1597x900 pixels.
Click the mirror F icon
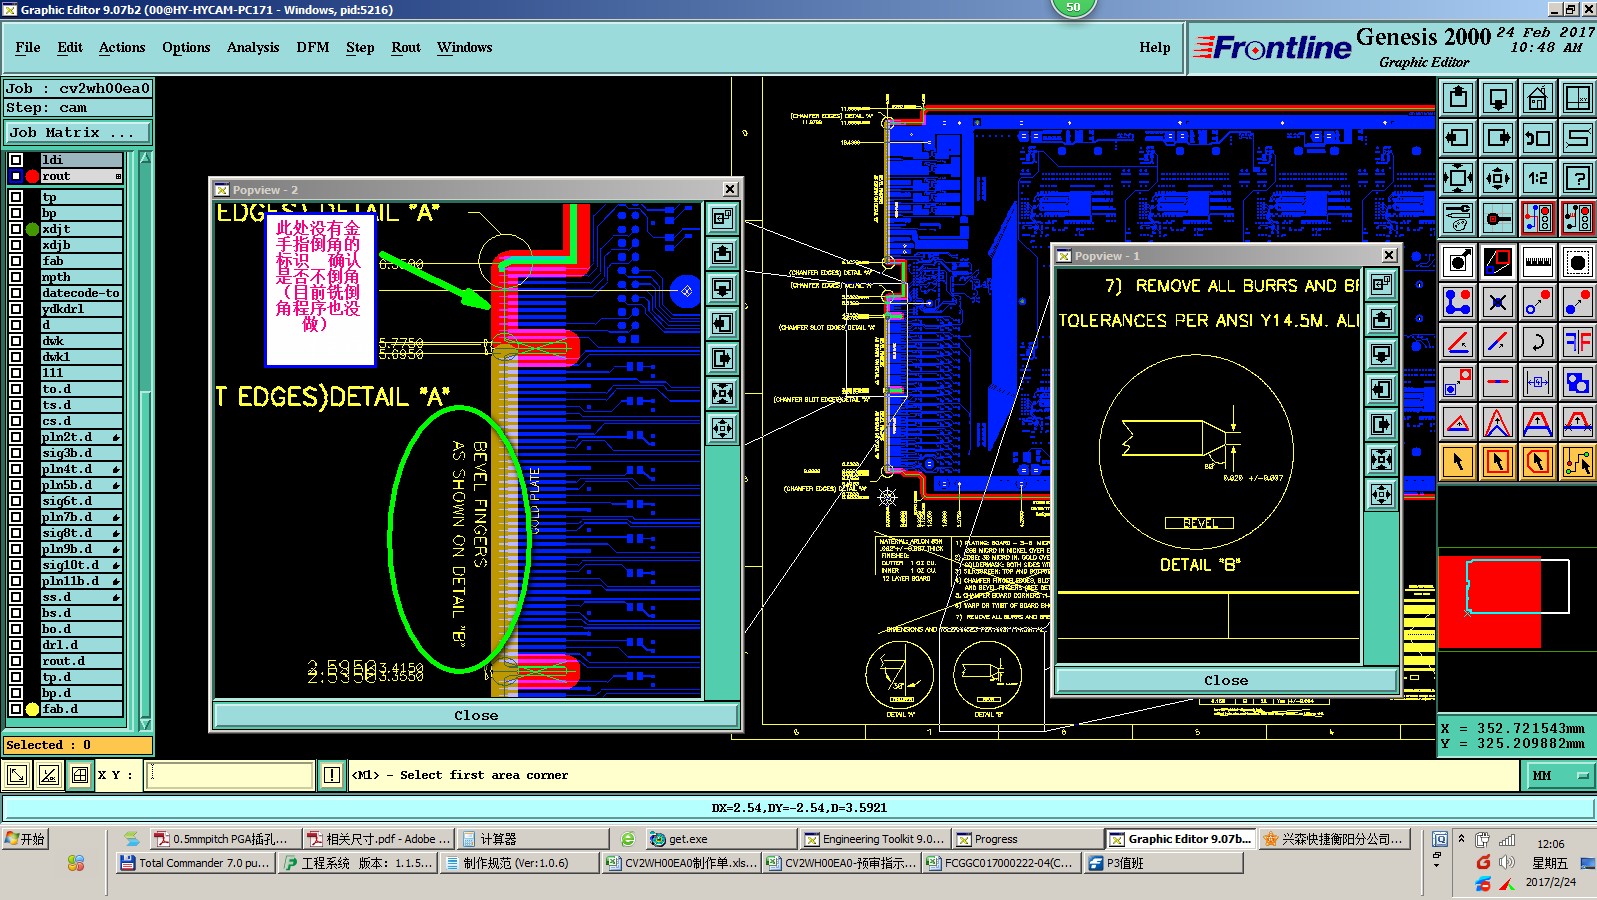click(x=1578, y=342)
